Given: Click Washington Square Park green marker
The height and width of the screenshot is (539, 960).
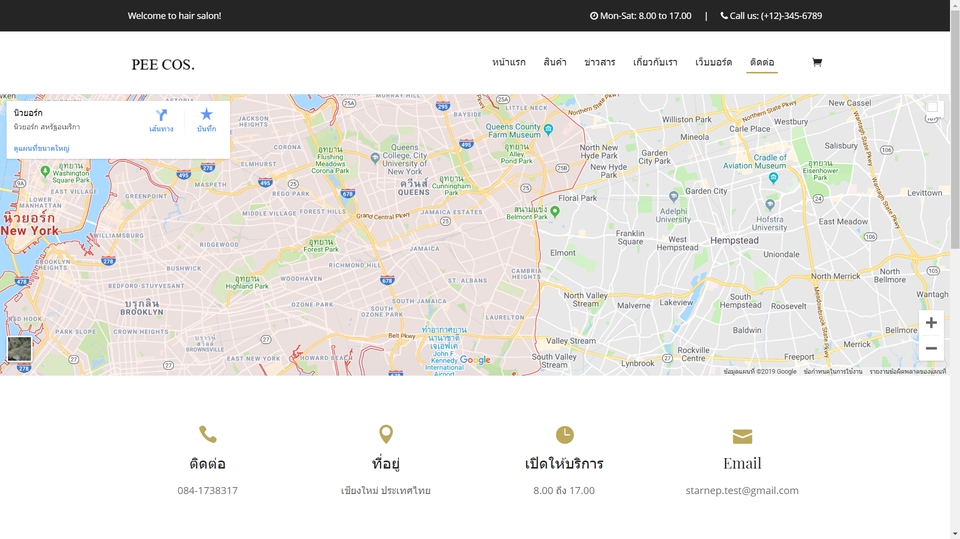Looking at the screenshot, I should tap(45, 172).
